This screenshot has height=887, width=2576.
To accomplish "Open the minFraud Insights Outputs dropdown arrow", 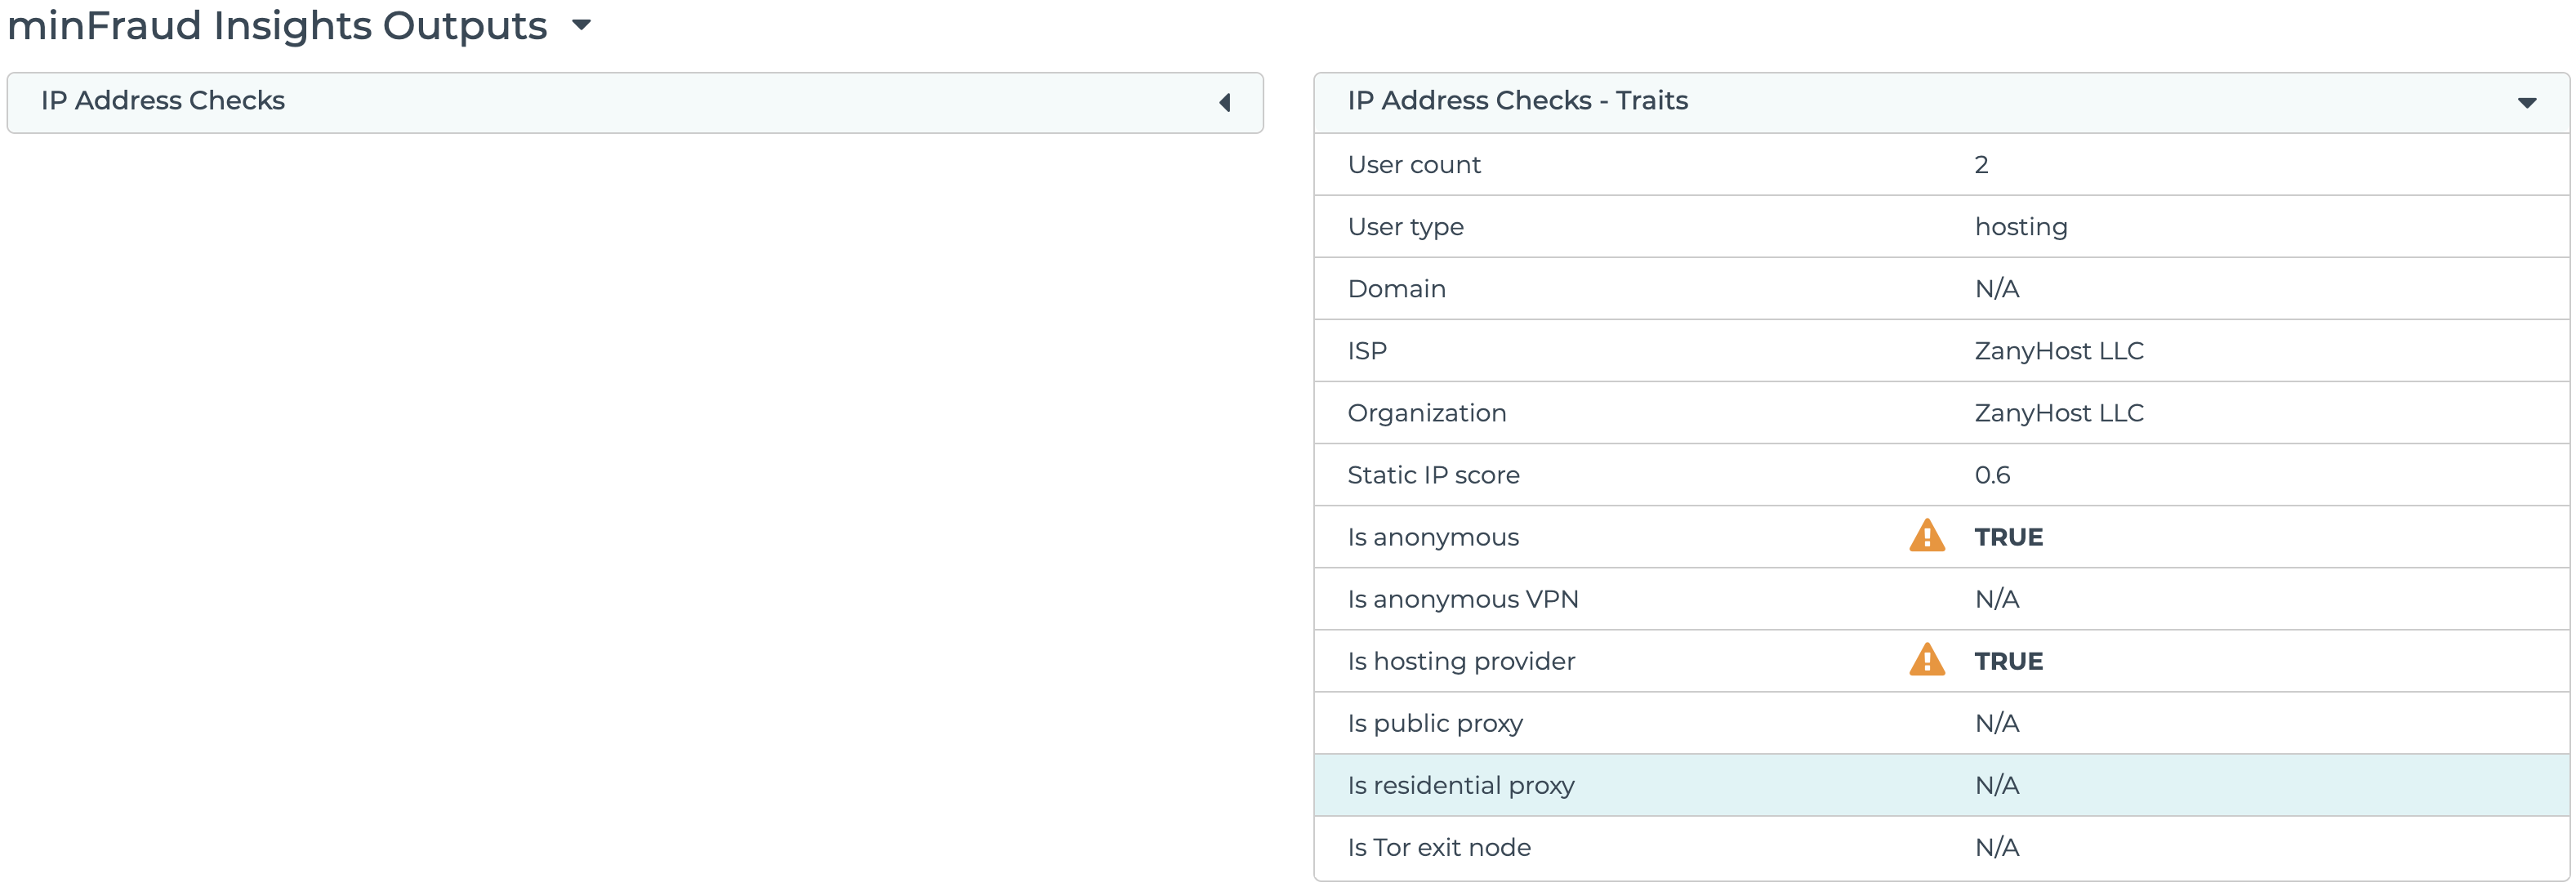I will click(x=581, y=25).
